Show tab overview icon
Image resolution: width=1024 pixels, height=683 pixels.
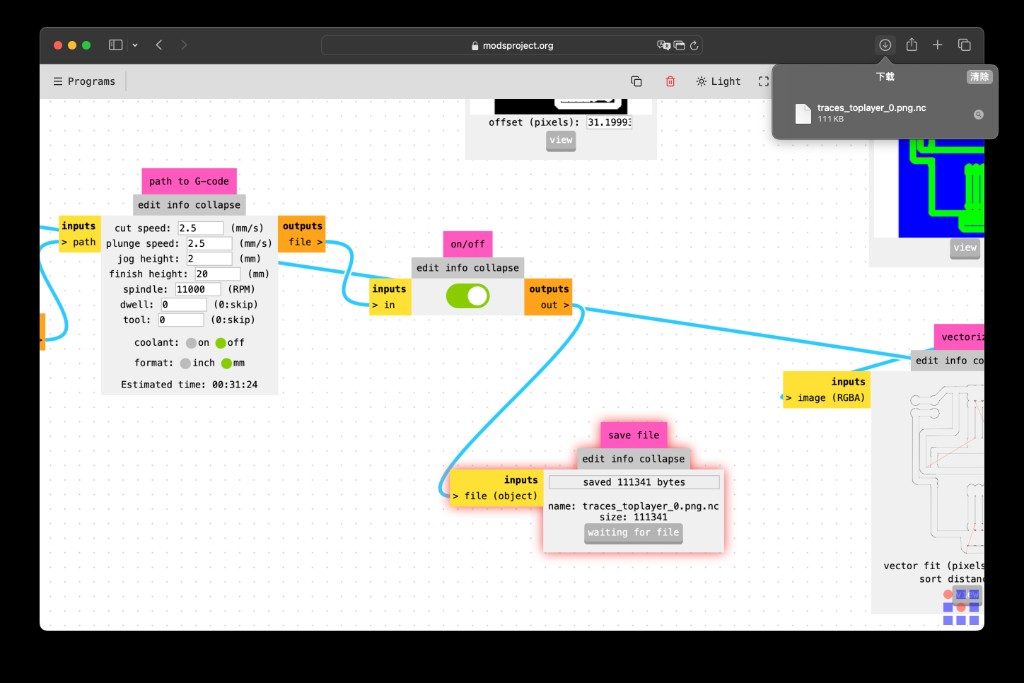(x=964, y=45)
